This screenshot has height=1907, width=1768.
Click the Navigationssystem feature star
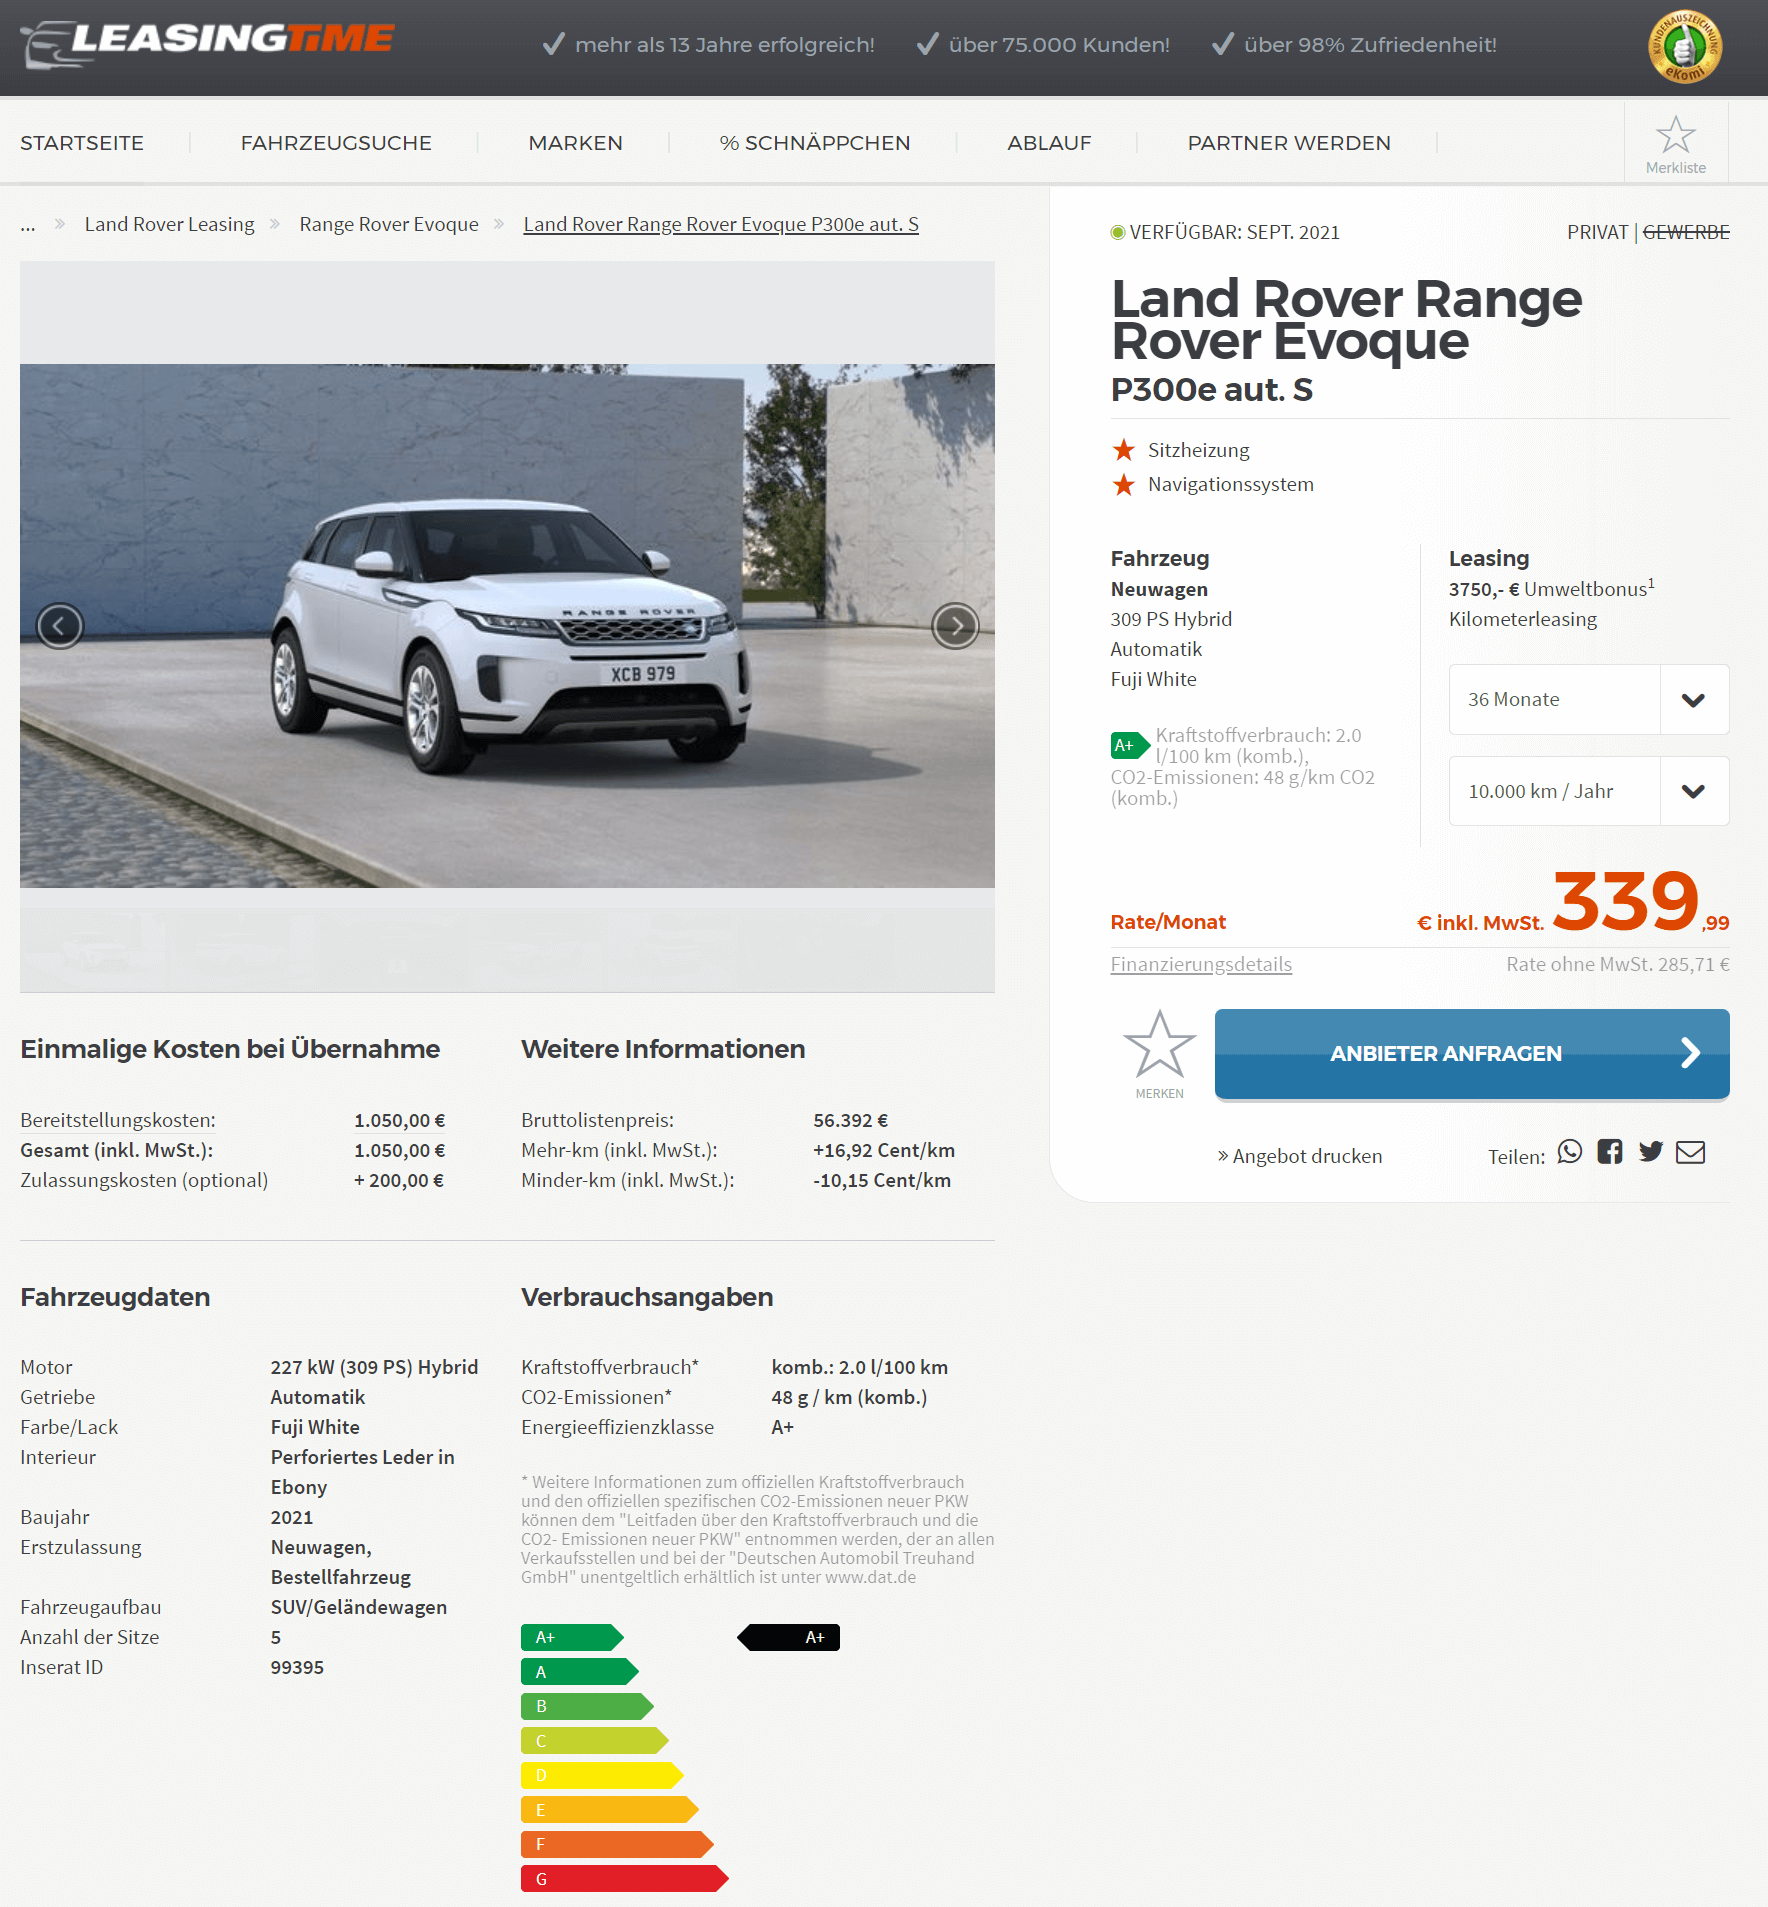pyautogui.click(x=1124, y=484)
